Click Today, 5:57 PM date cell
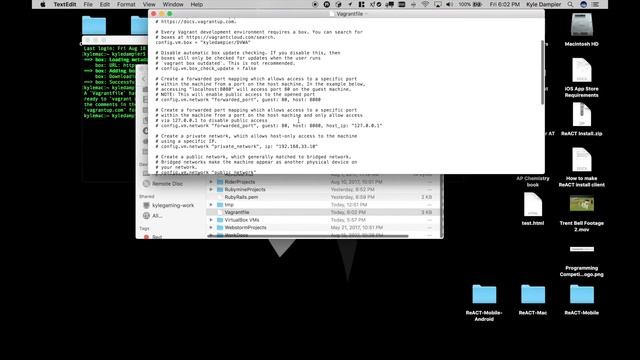640x360 pixels. pyautogui.click(x=349, y=220)
